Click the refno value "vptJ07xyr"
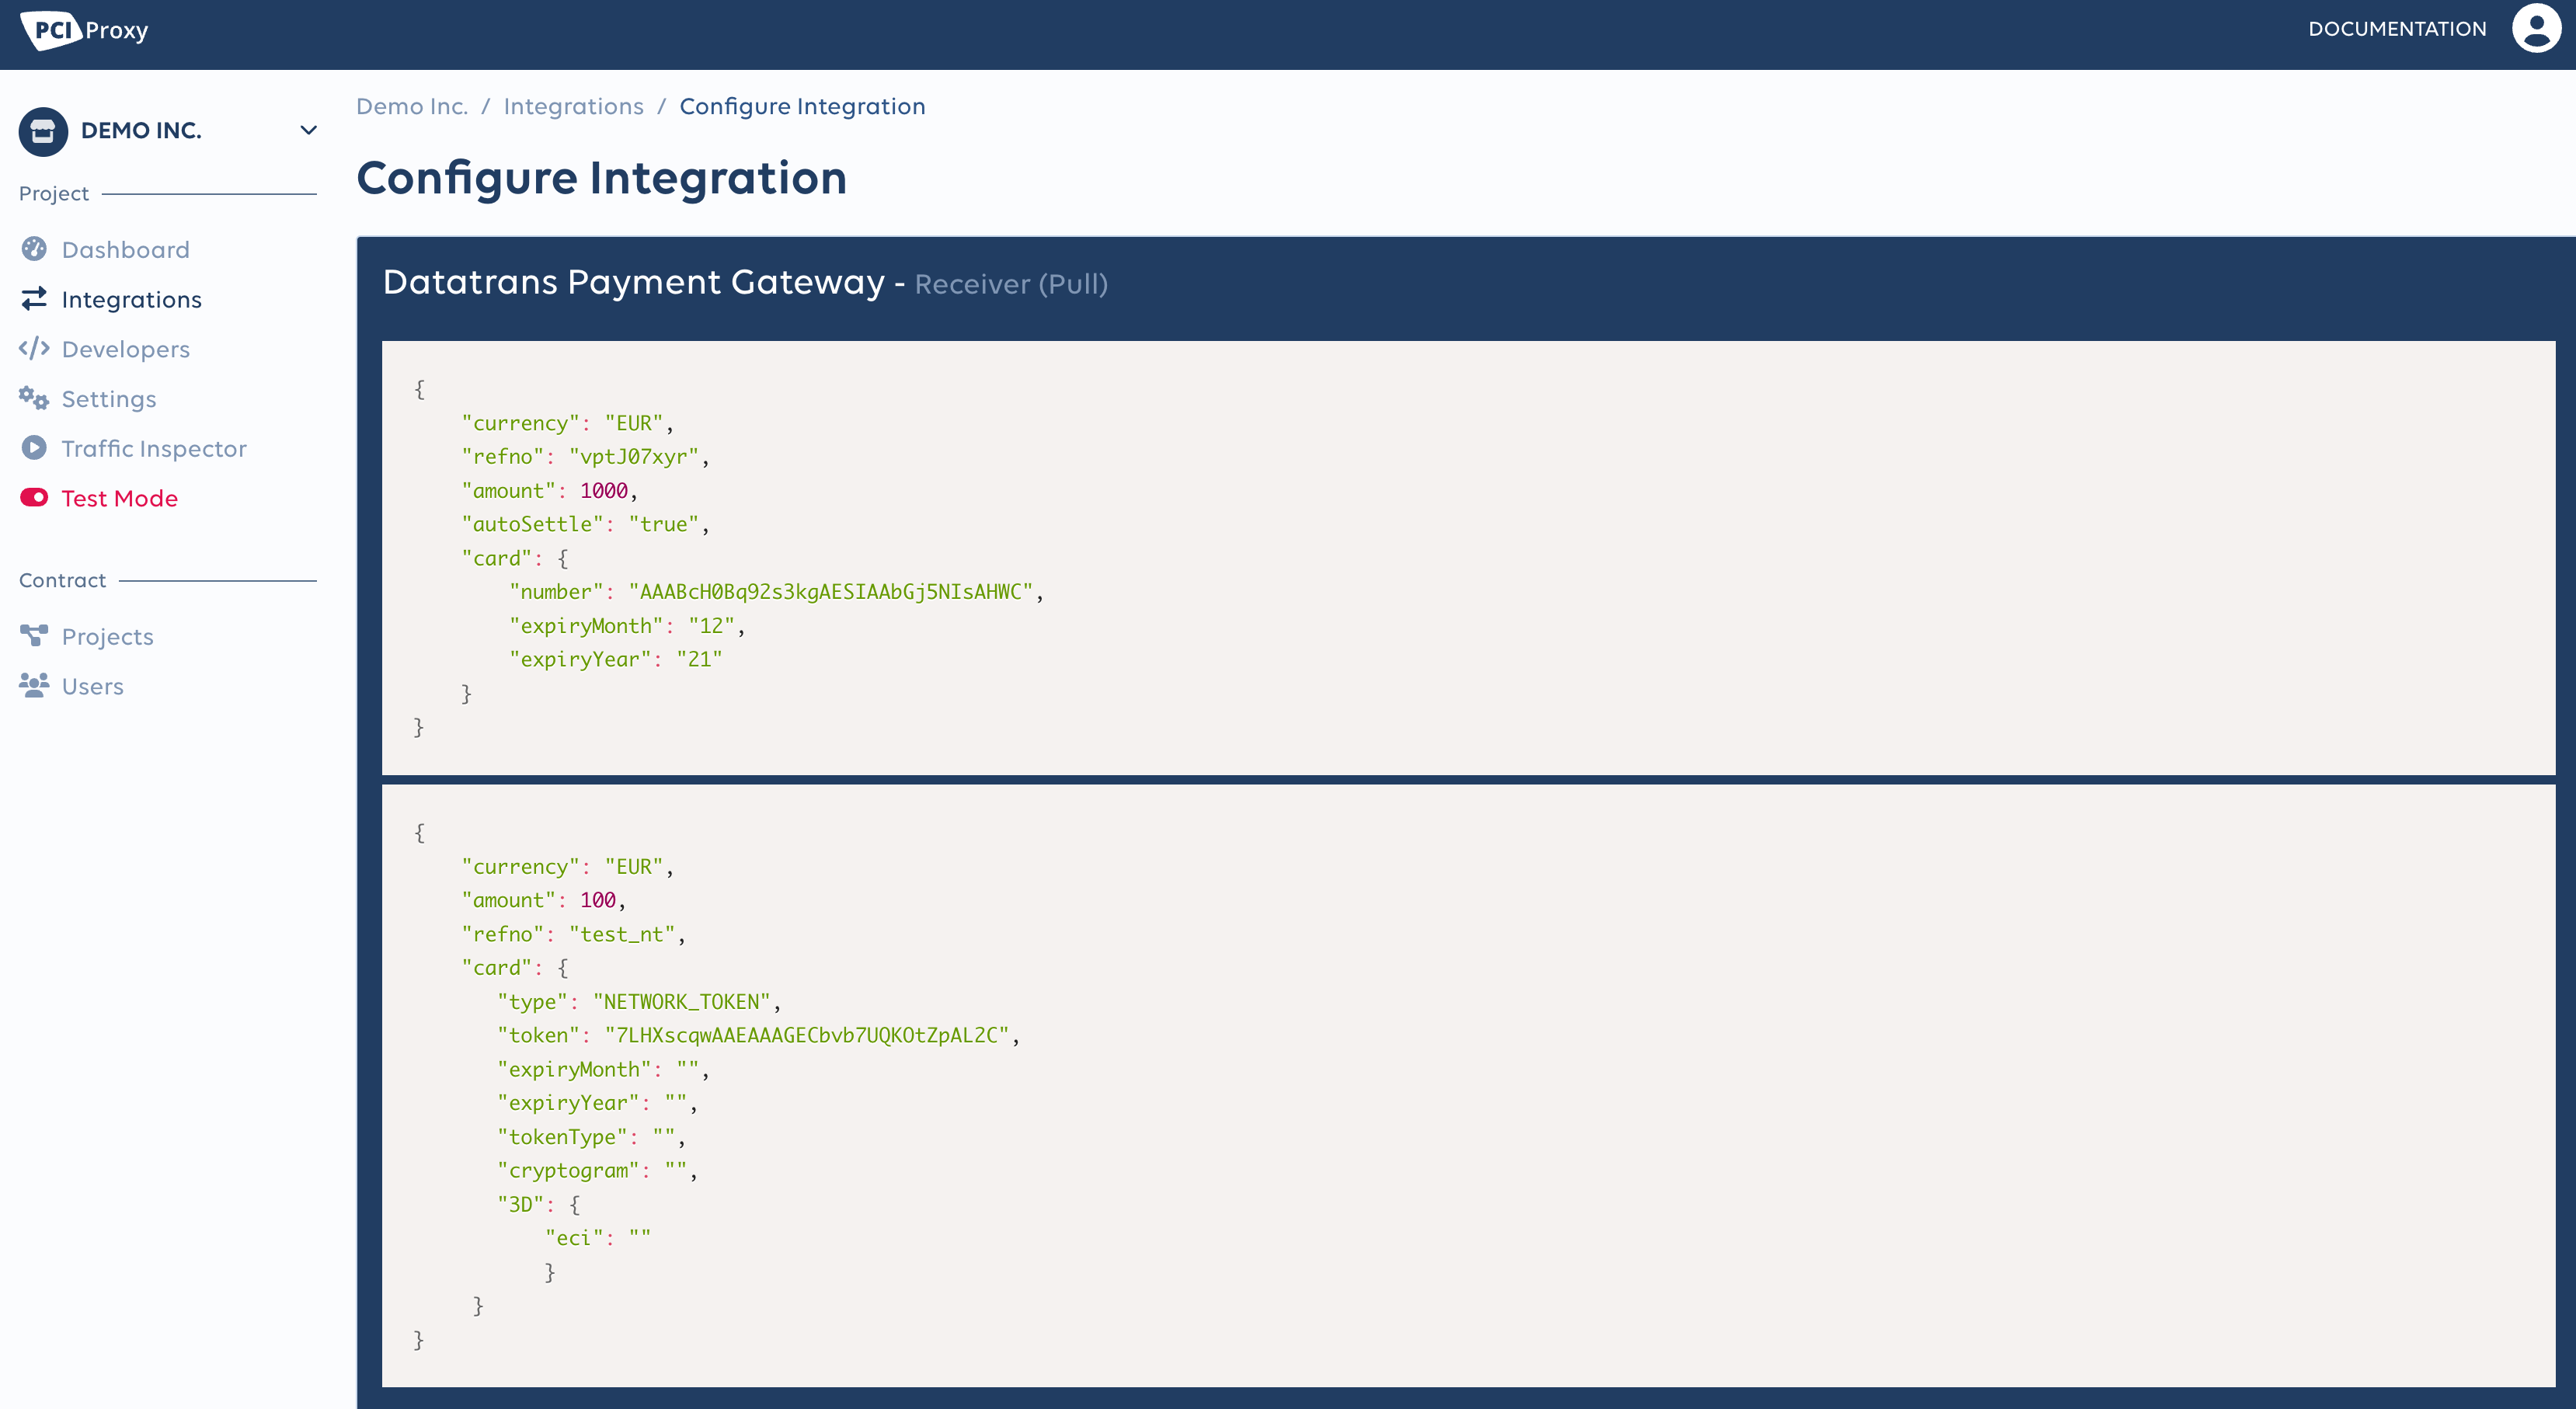 634,457
